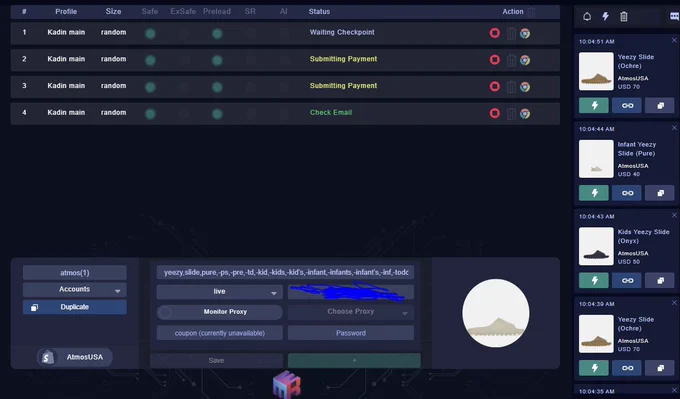Toggle Safe mode for task 2

[150, 60]
